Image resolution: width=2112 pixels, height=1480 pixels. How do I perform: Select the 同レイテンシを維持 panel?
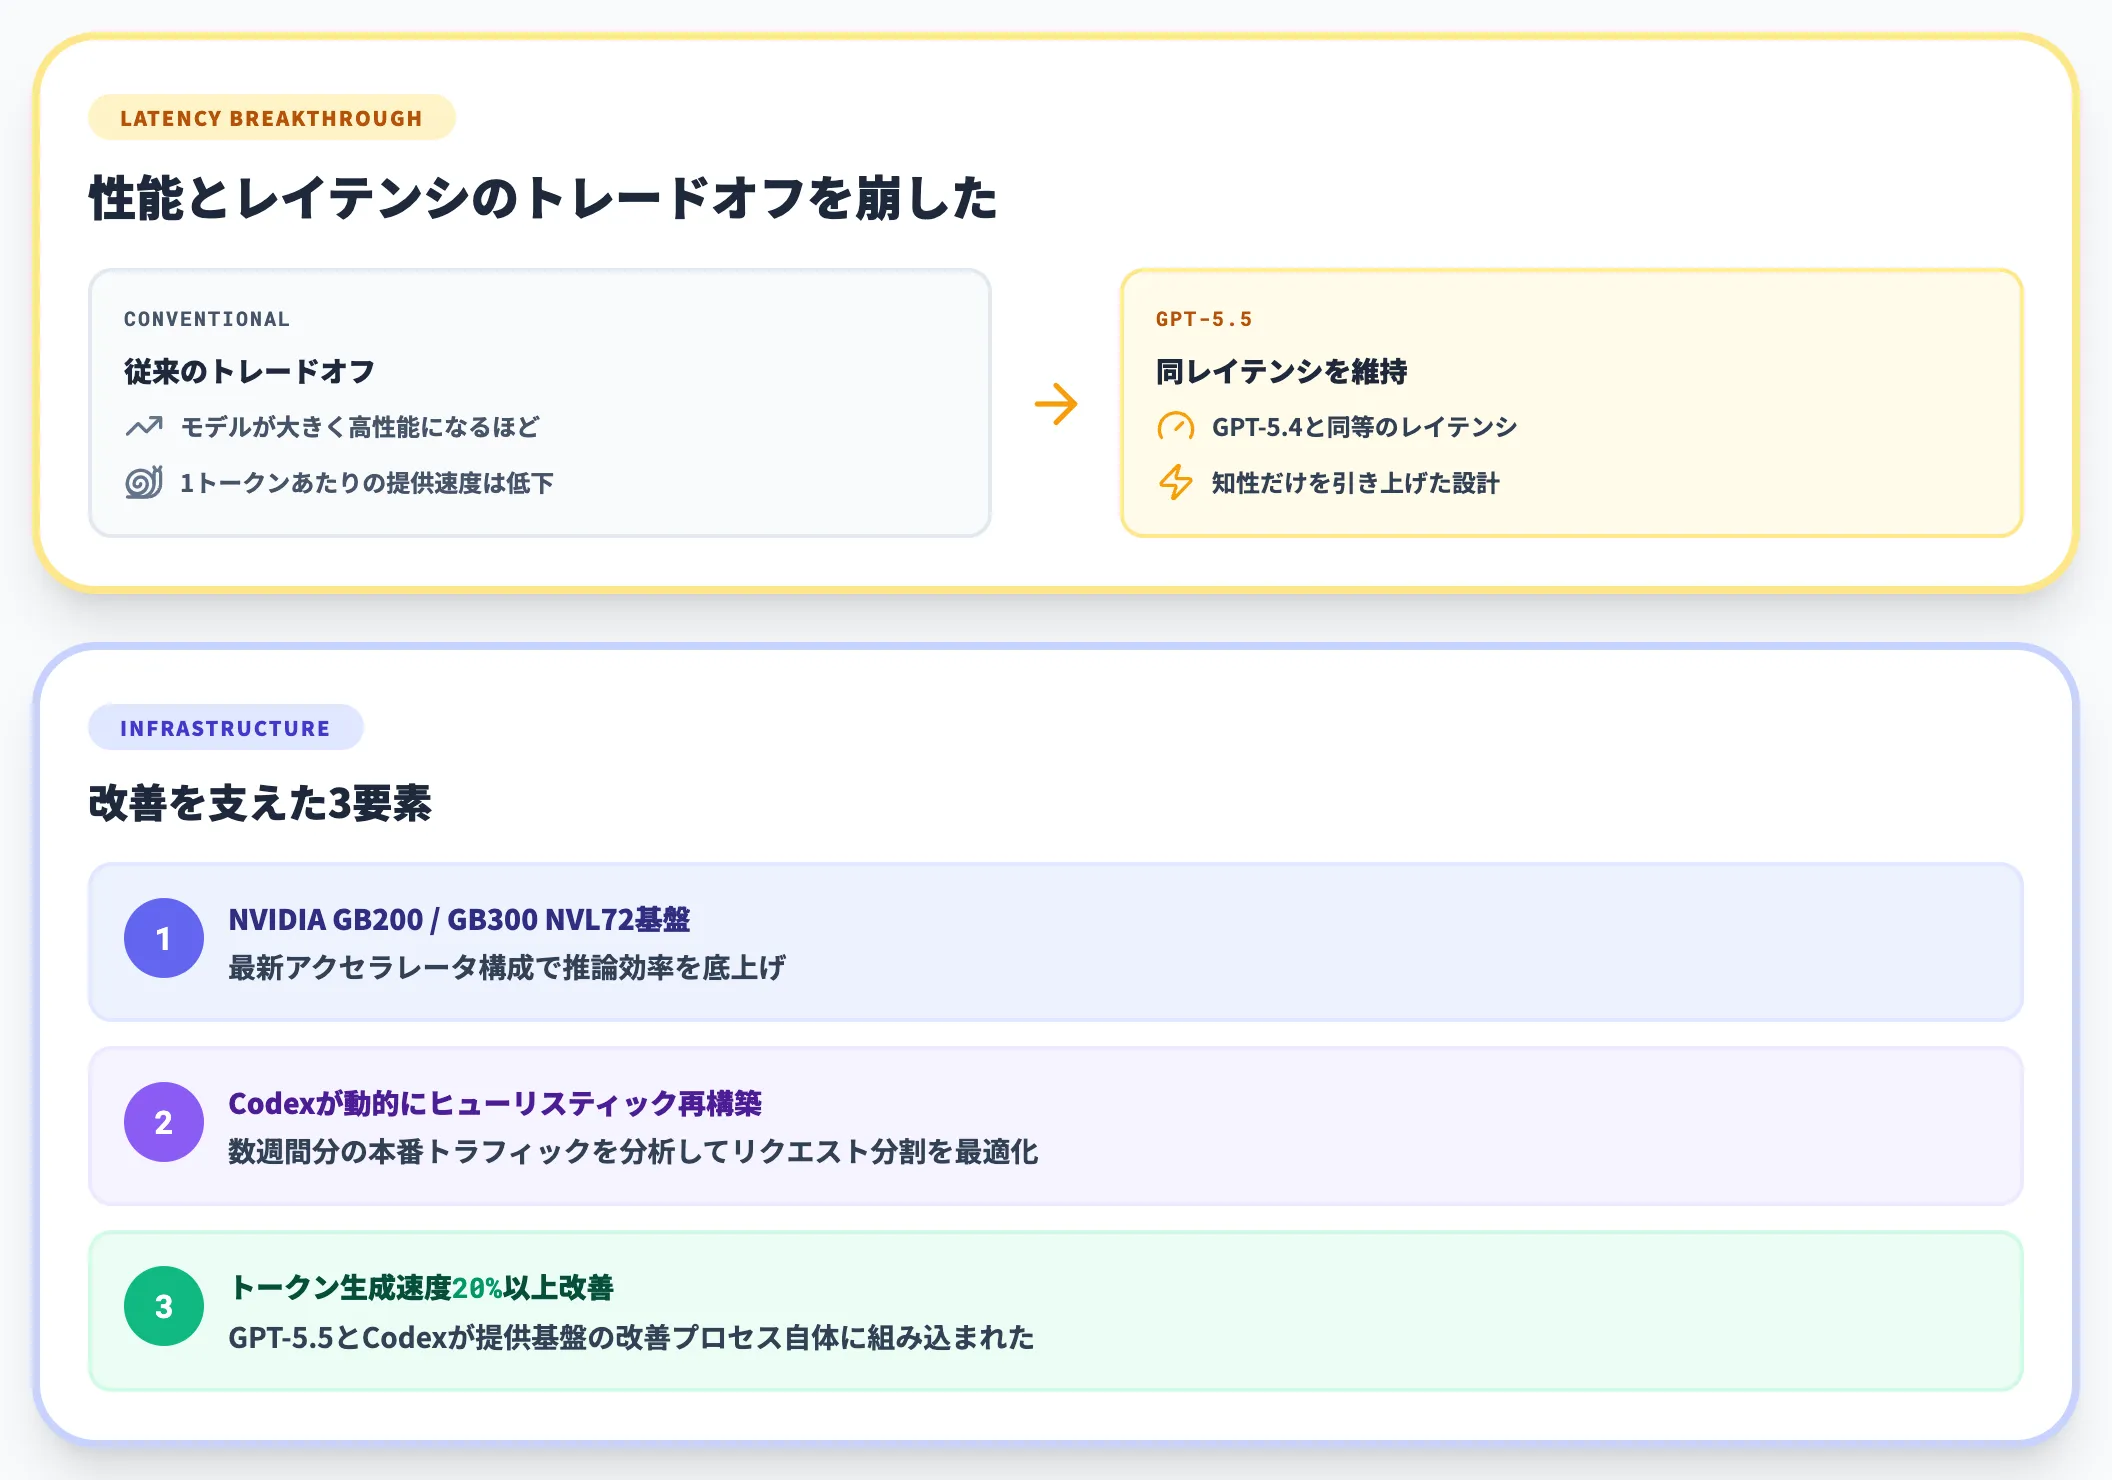point(1284,371)
